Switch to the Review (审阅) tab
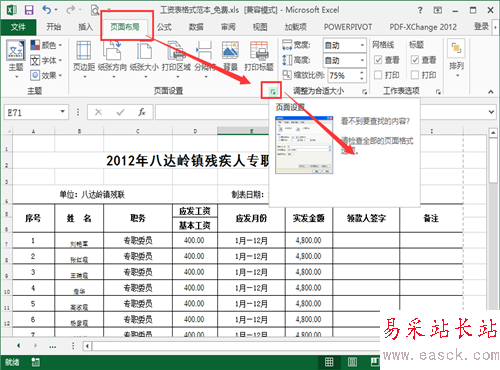Screen dimensions: 500x370 pos(228,27)
